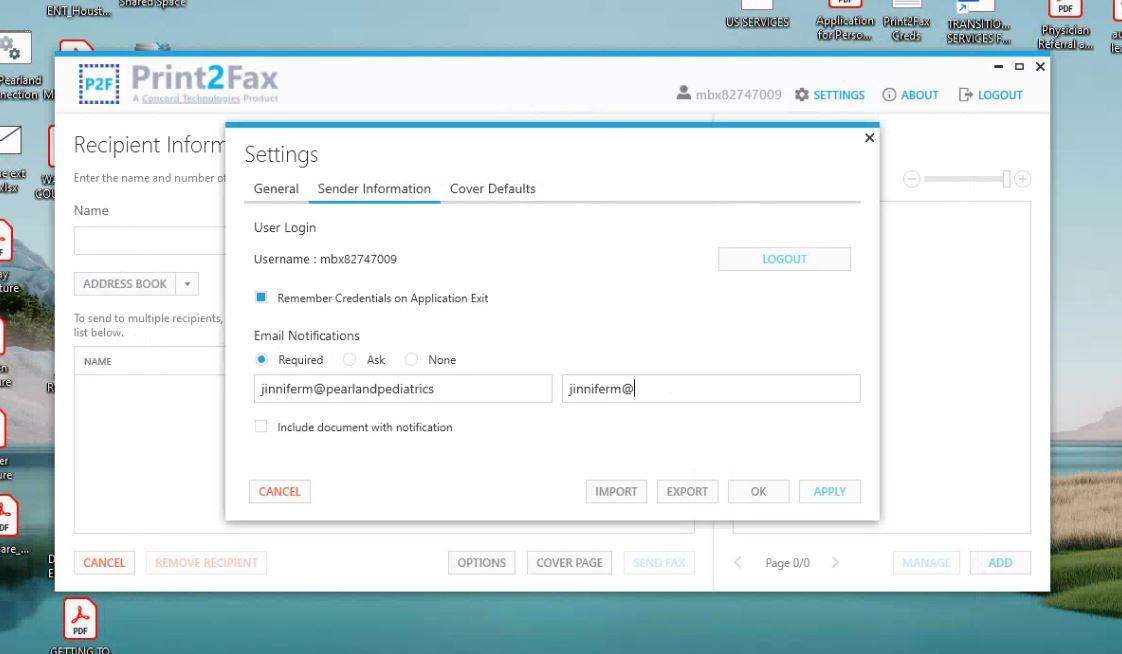The width and height of the screenshot is (1122, 654).
Task: Select the US SERVICES desktop icon
Action: [757, 15]
